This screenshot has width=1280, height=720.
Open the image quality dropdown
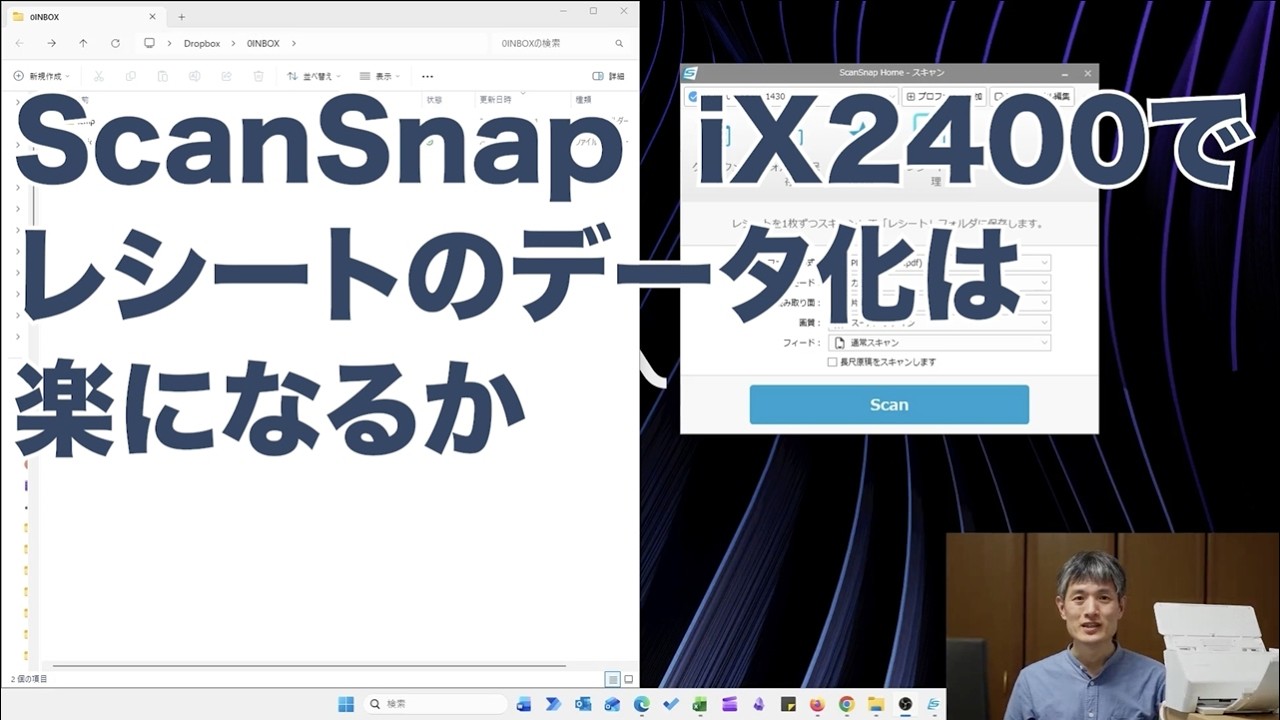pos(939,322)
